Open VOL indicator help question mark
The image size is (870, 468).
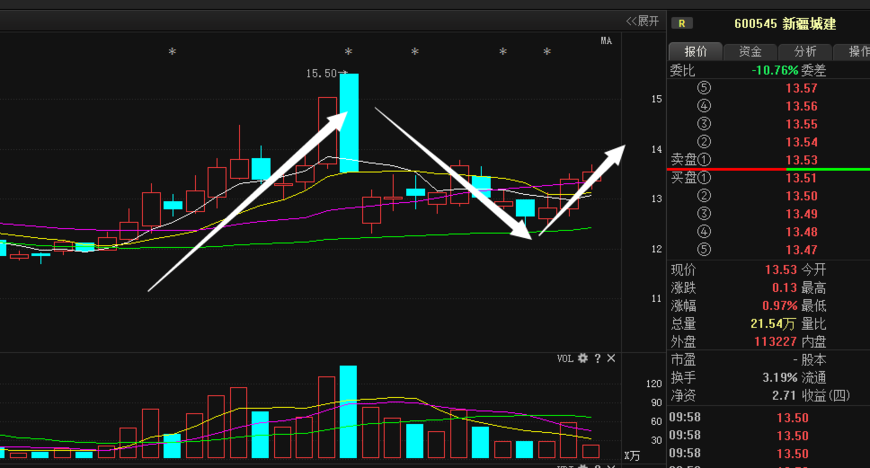[x=598, y=359]
